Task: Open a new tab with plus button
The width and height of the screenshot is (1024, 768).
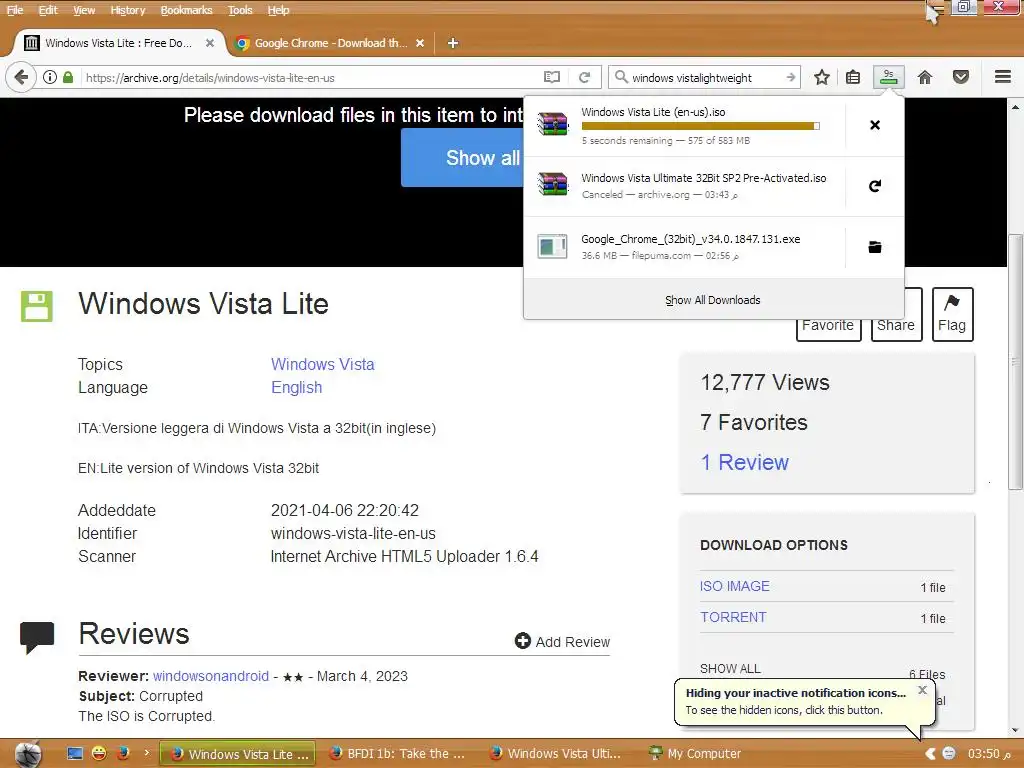Action: coord(453,43)
